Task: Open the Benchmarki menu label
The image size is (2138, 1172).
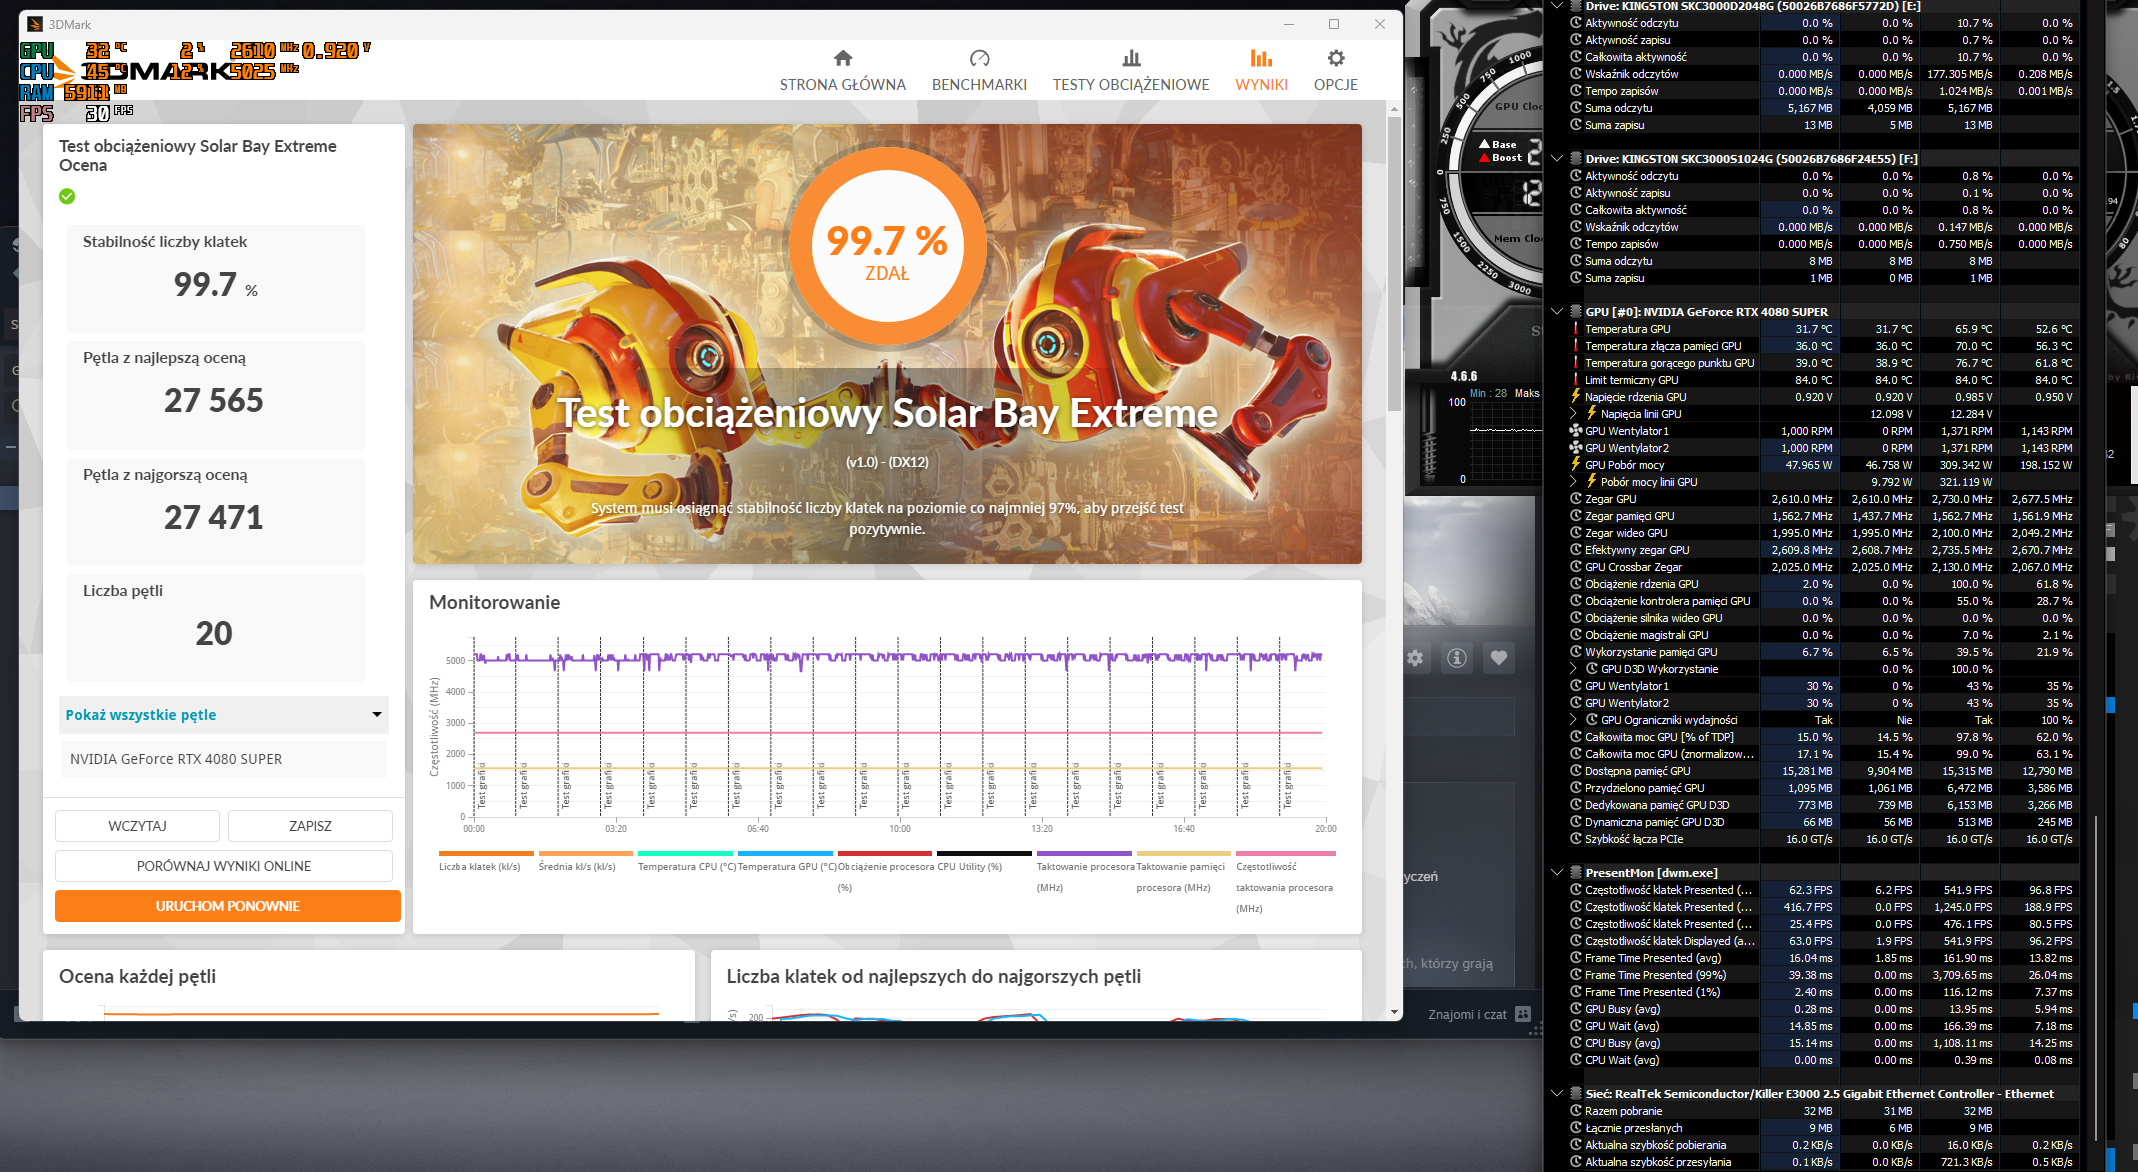Action: pos(979,85)
